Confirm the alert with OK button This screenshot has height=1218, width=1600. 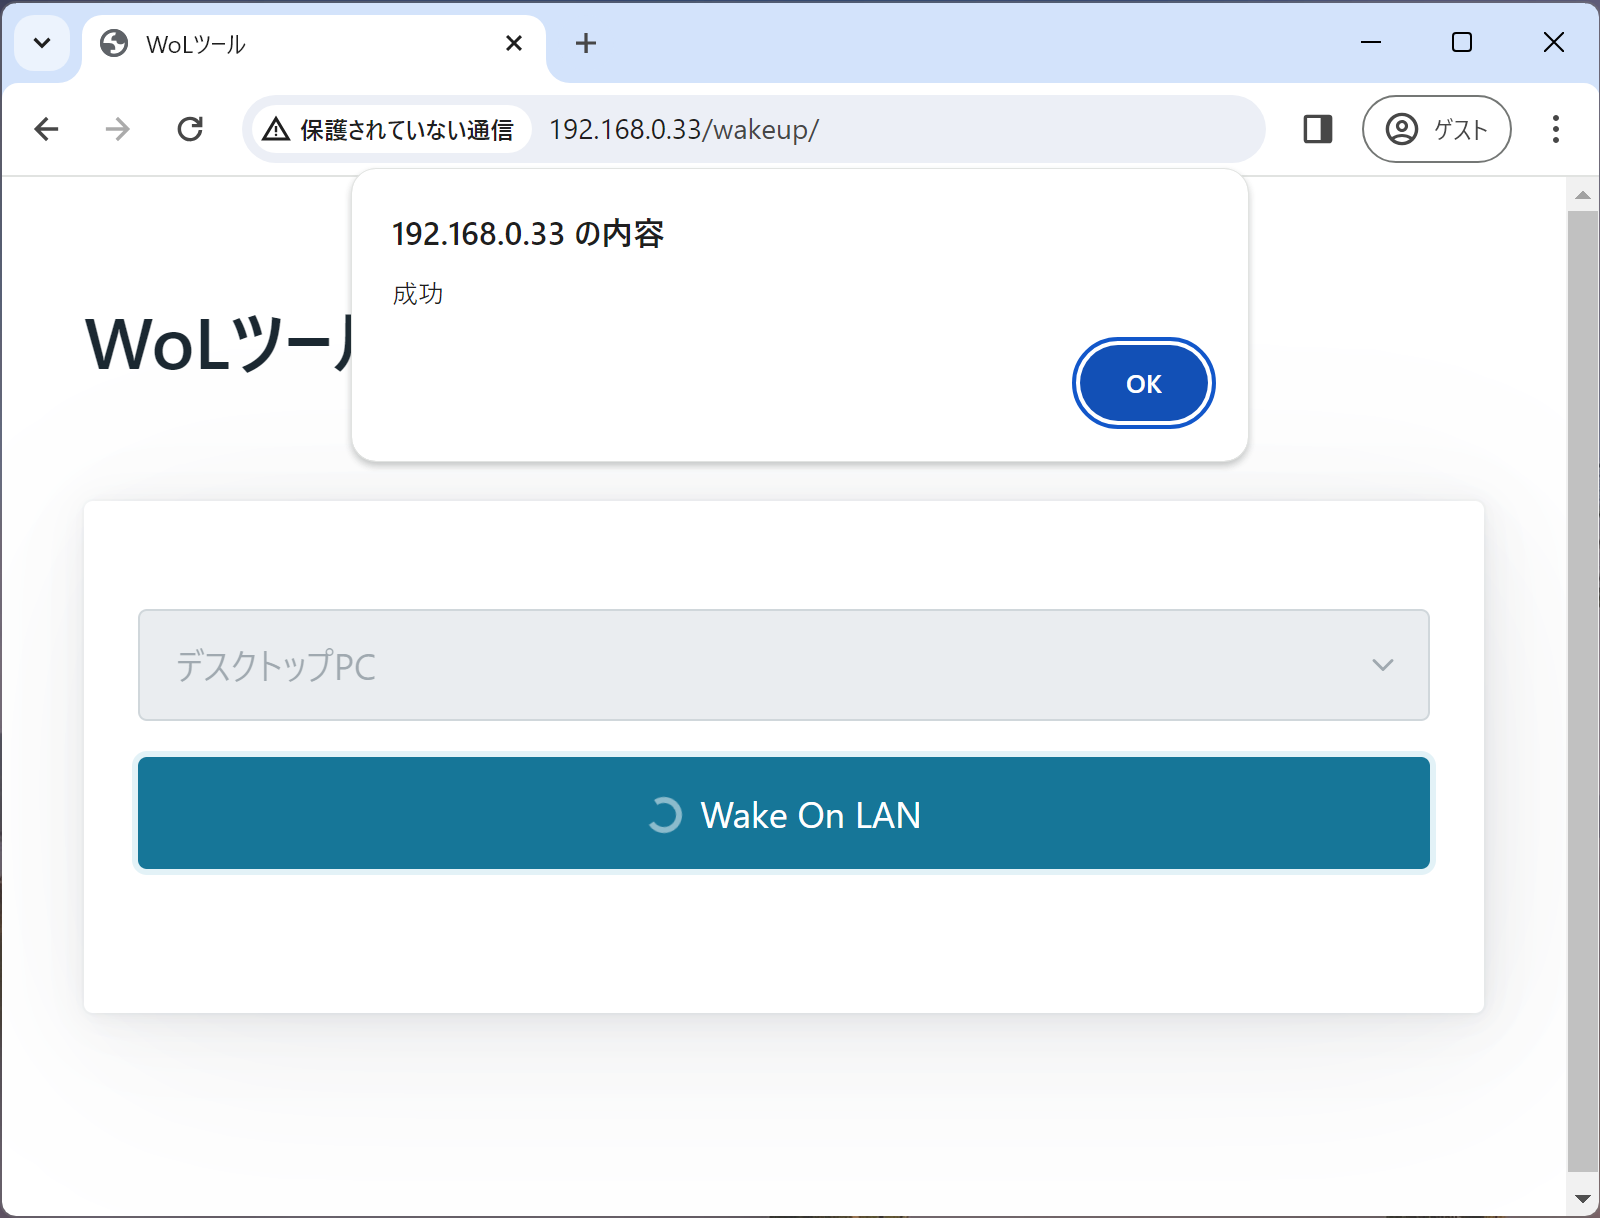coord(1143,384)
